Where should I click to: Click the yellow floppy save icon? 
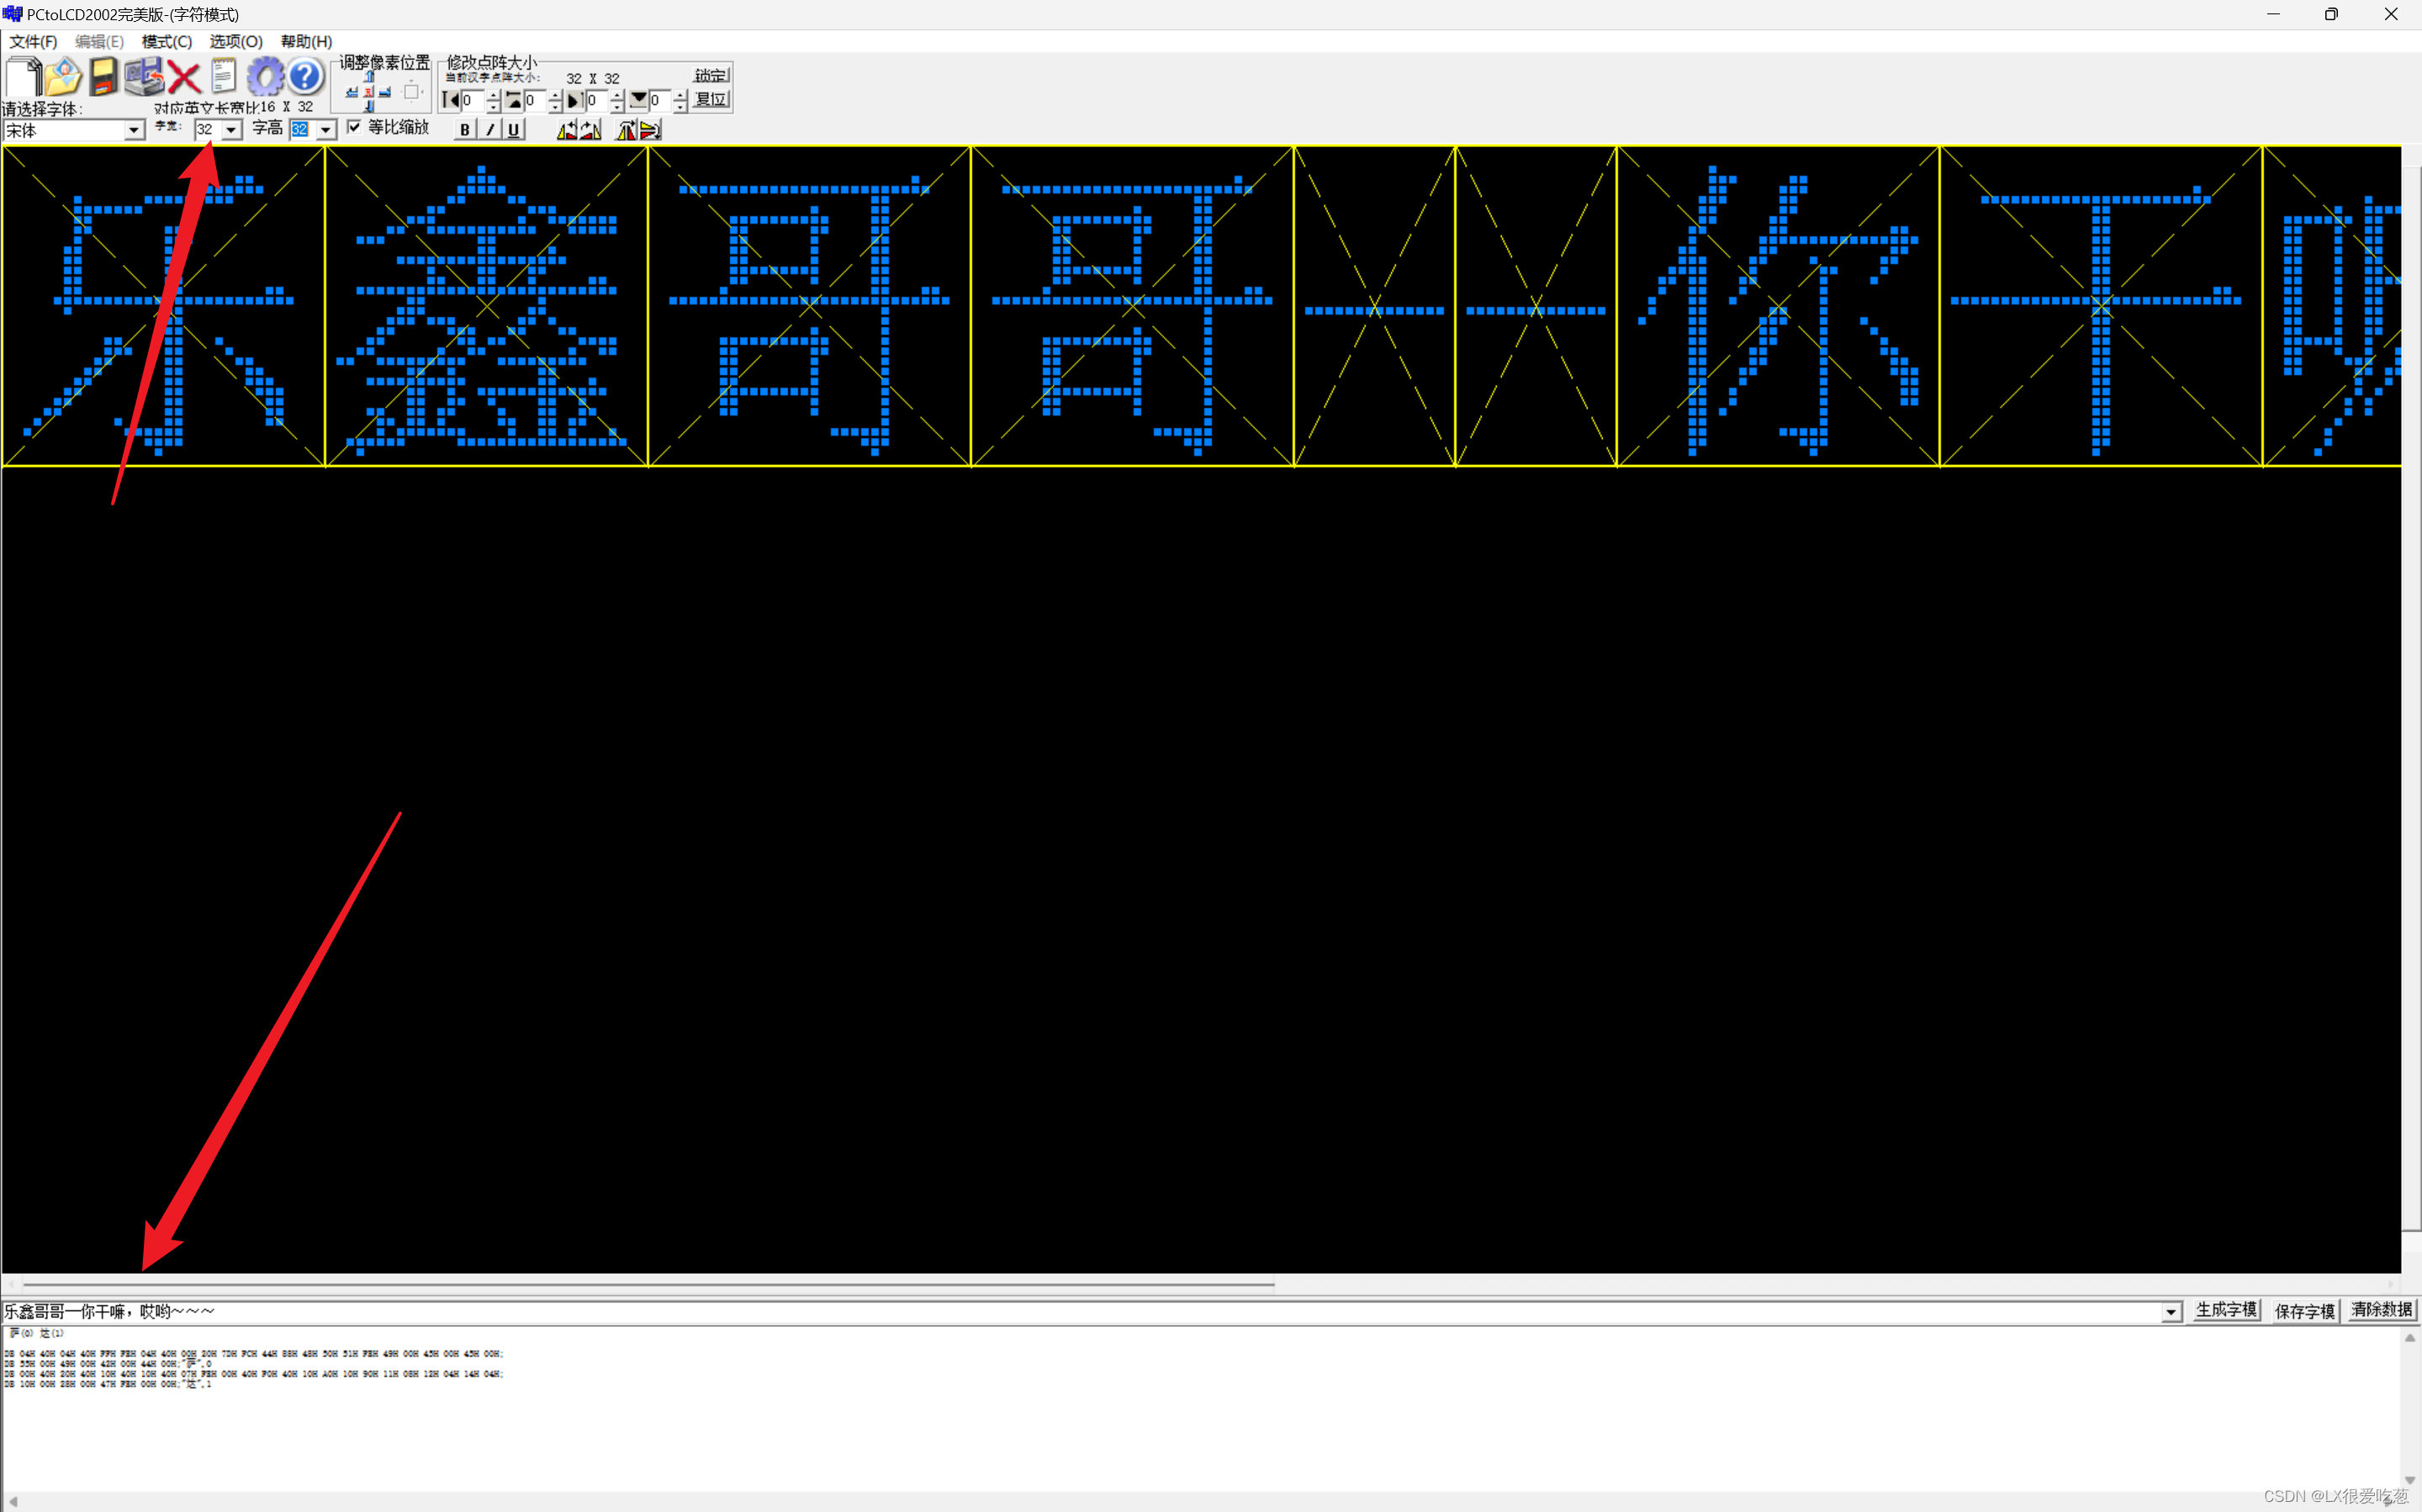(x=103, y=77)
